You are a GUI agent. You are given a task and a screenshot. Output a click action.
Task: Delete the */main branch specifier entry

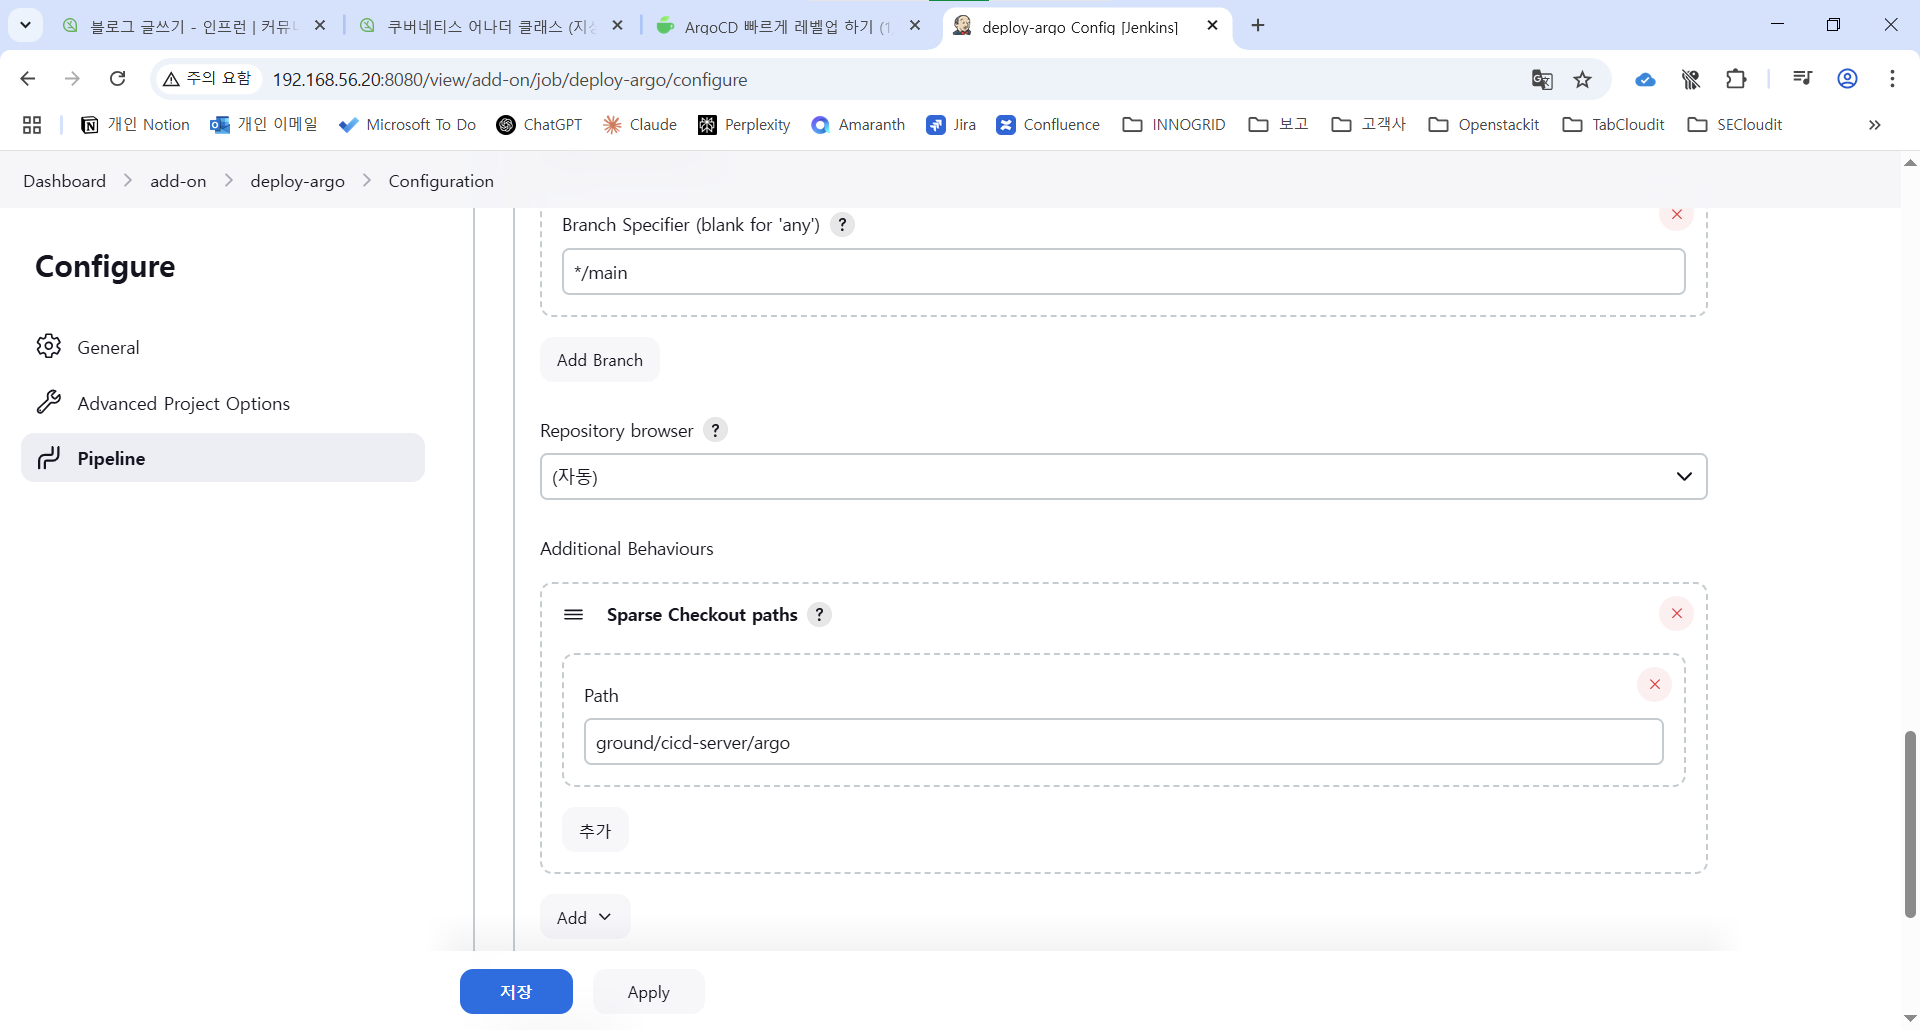point(1677,215)
